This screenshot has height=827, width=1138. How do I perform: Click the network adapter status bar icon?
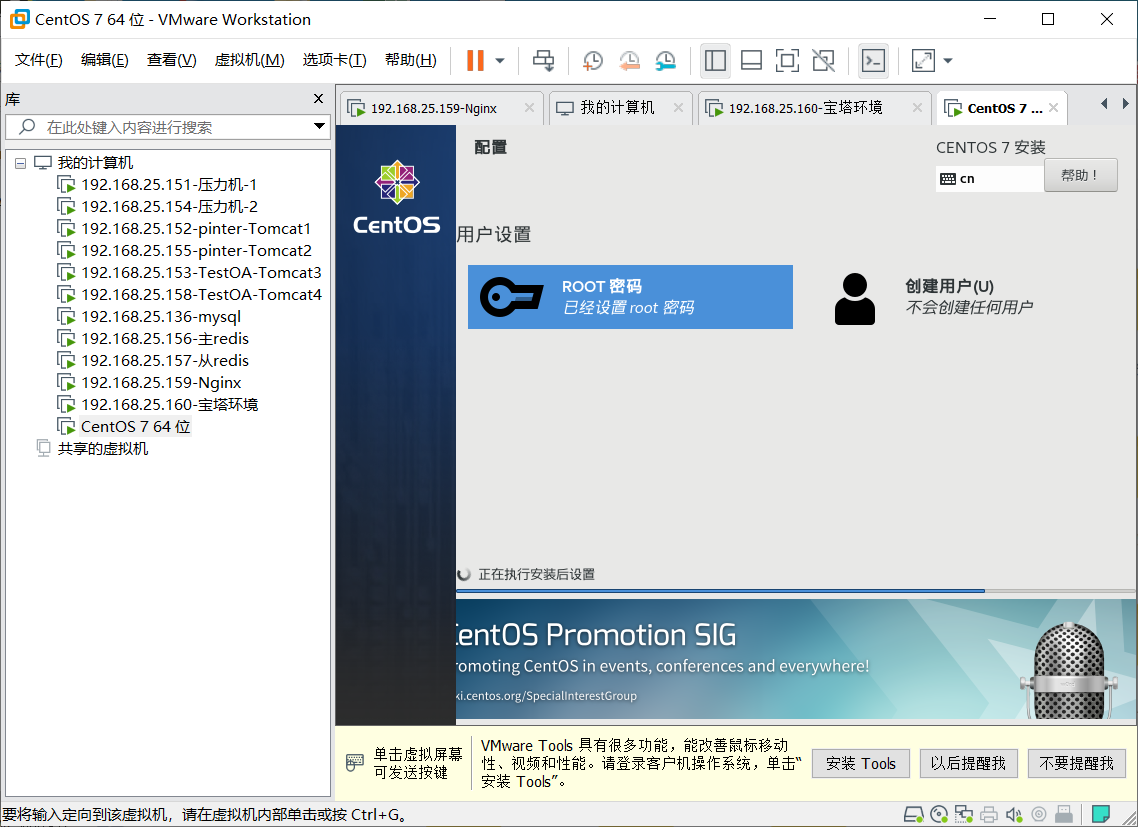click(964, 815)
